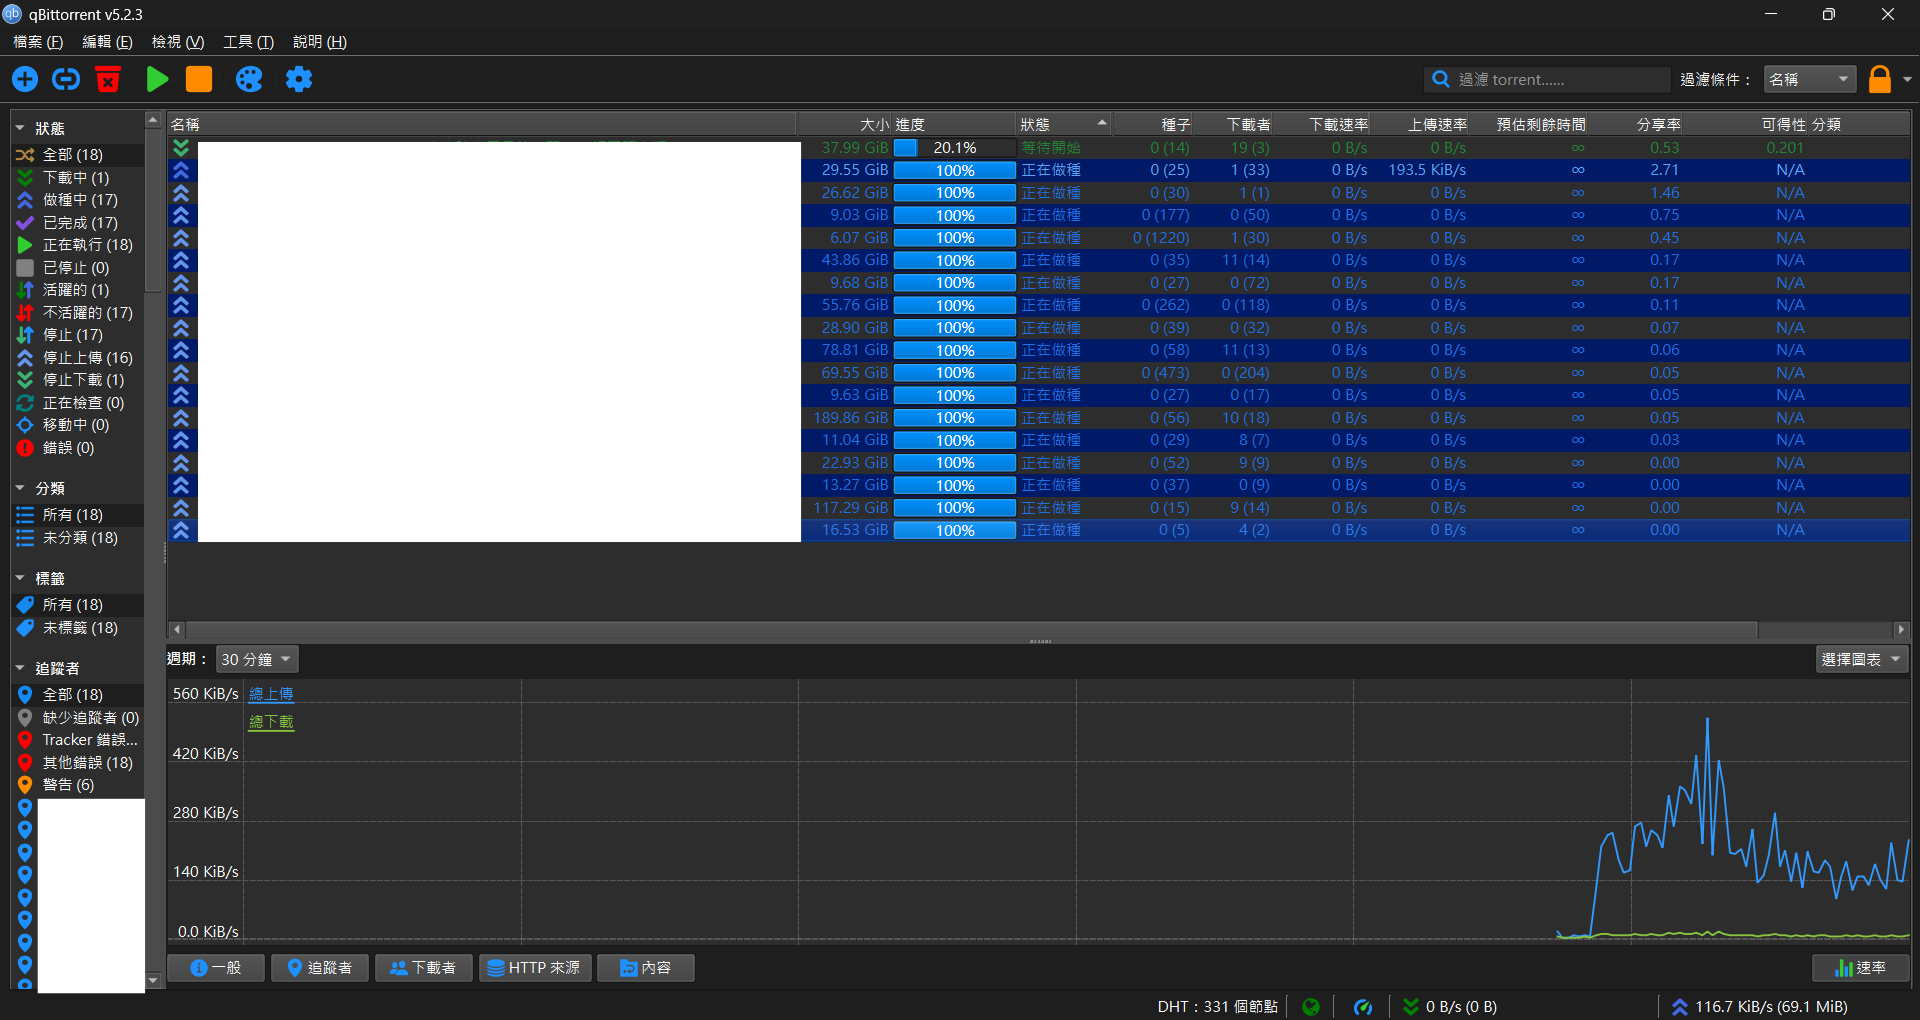Click the green start torrent play icon
Image resolution: width=1920 pixels, height=1020 pixels.
157,79
